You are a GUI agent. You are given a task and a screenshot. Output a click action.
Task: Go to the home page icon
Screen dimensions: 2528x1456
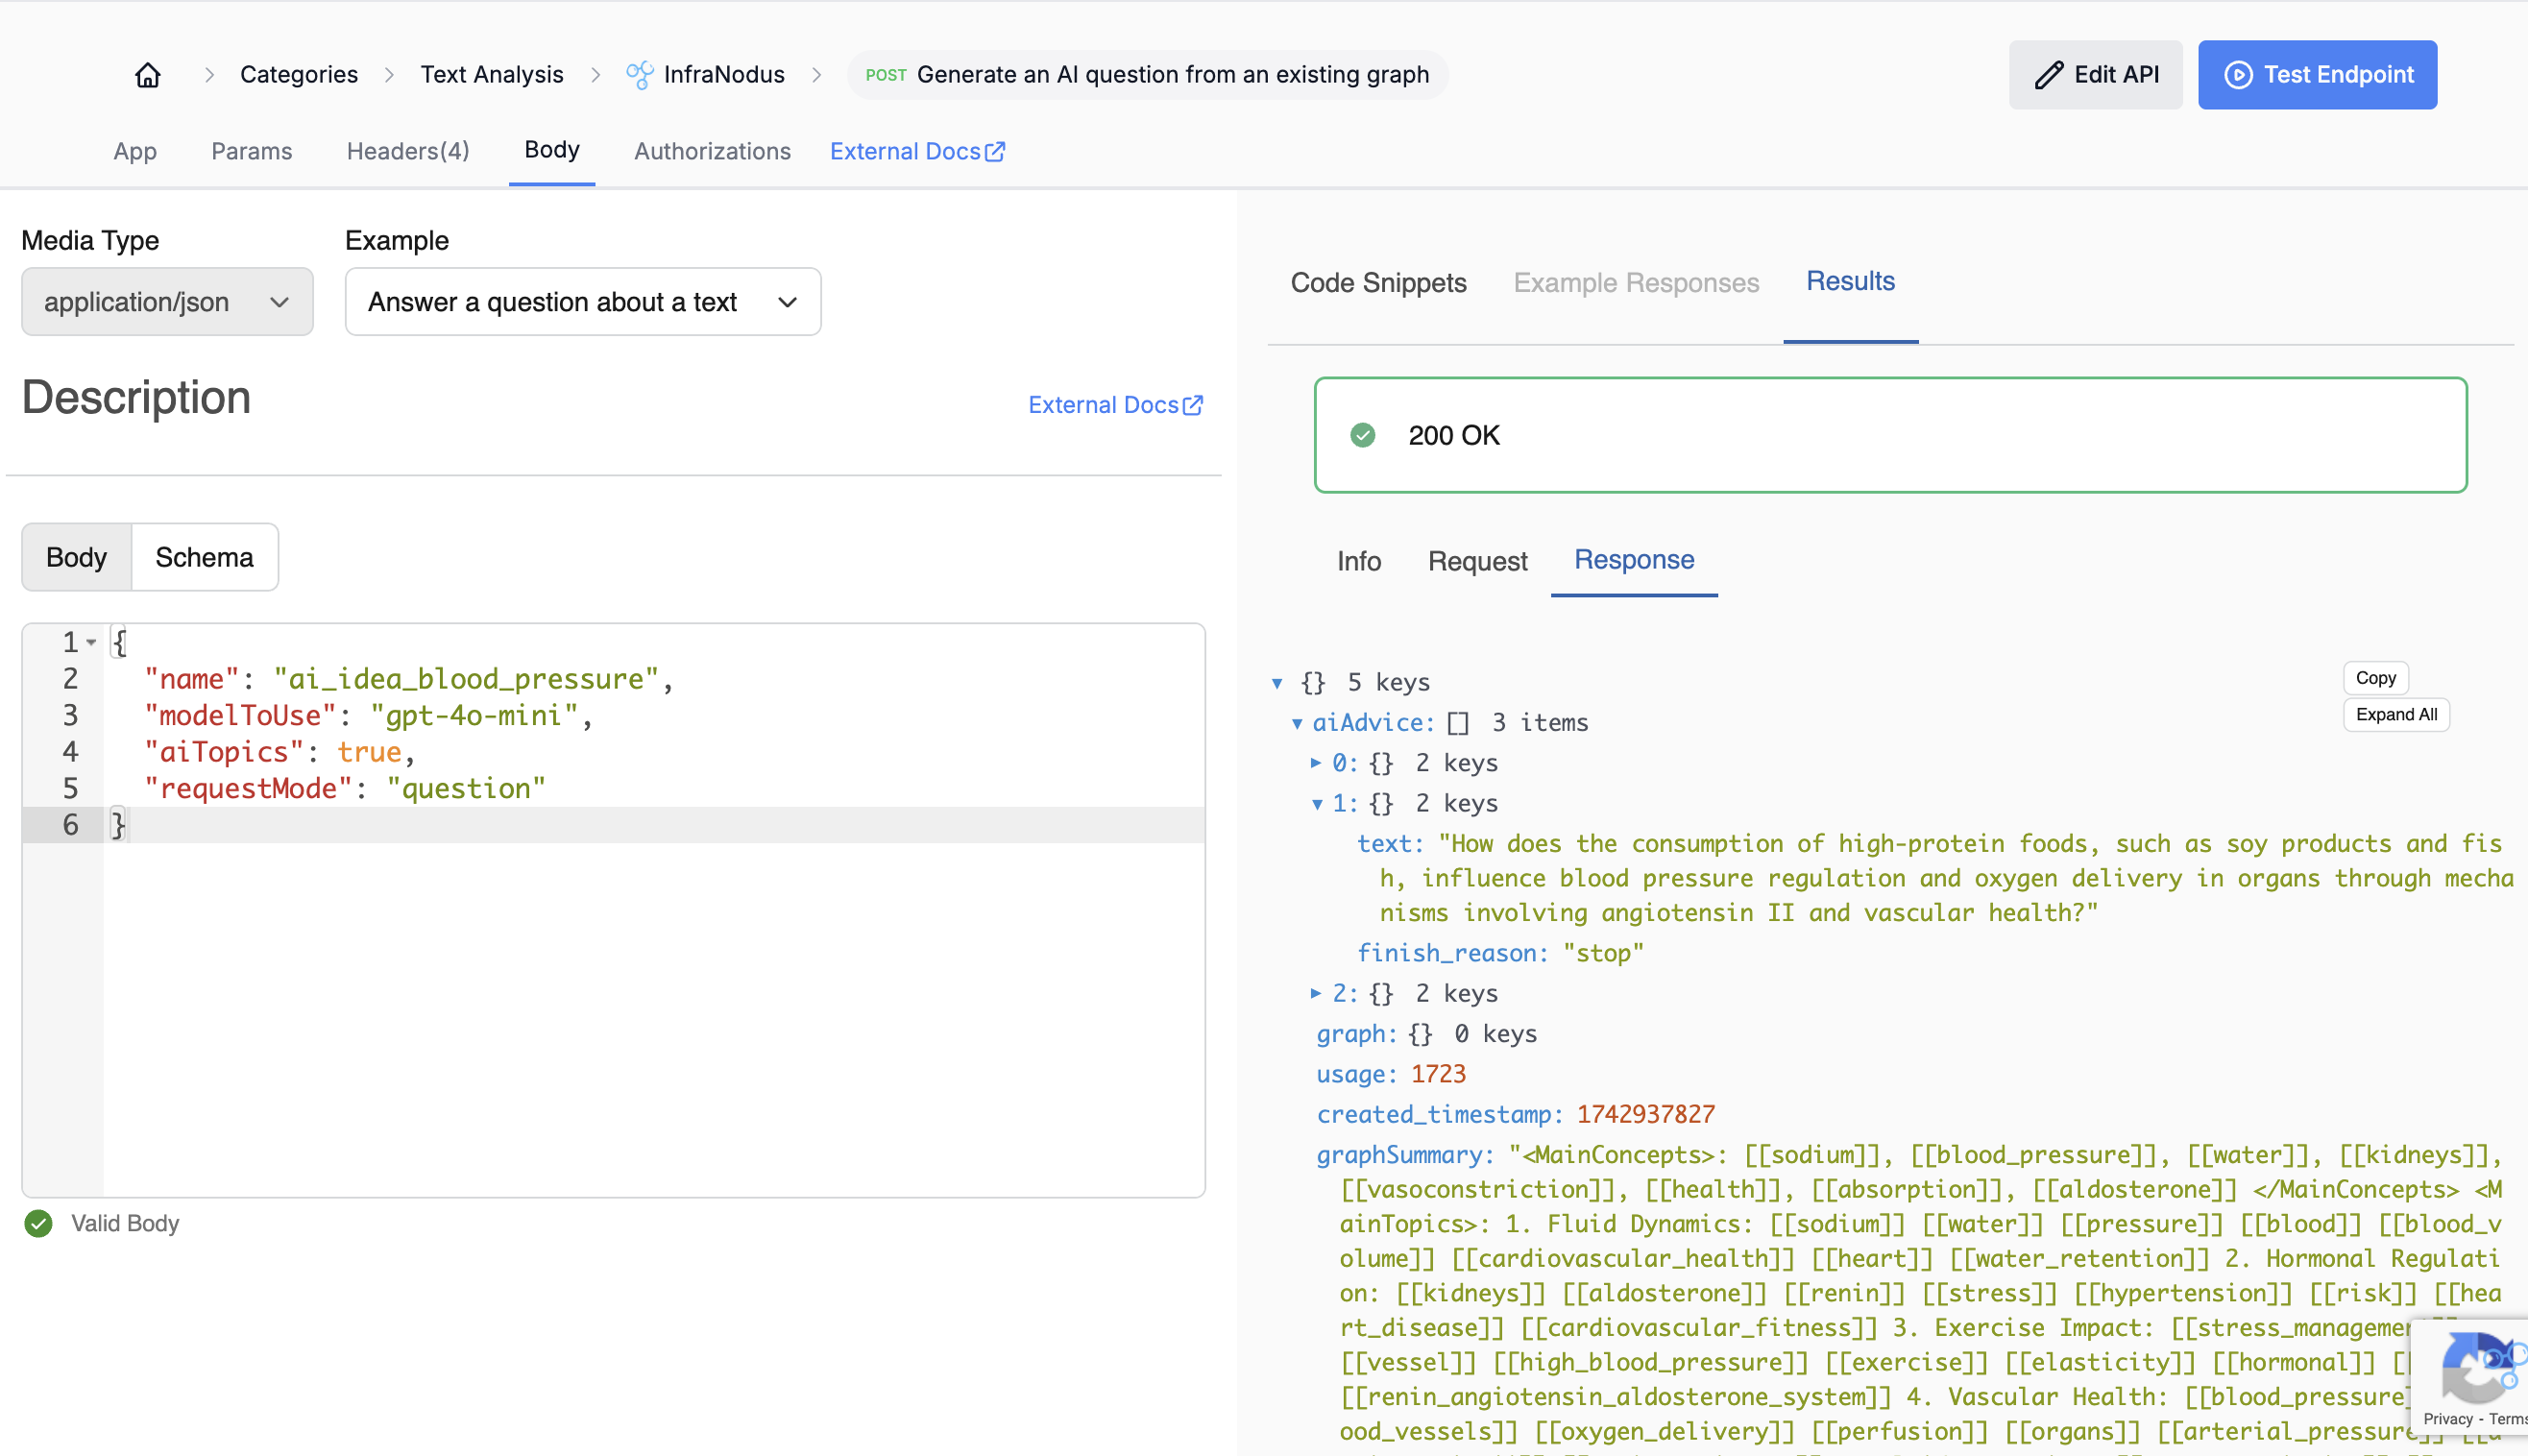coord(148,75)
